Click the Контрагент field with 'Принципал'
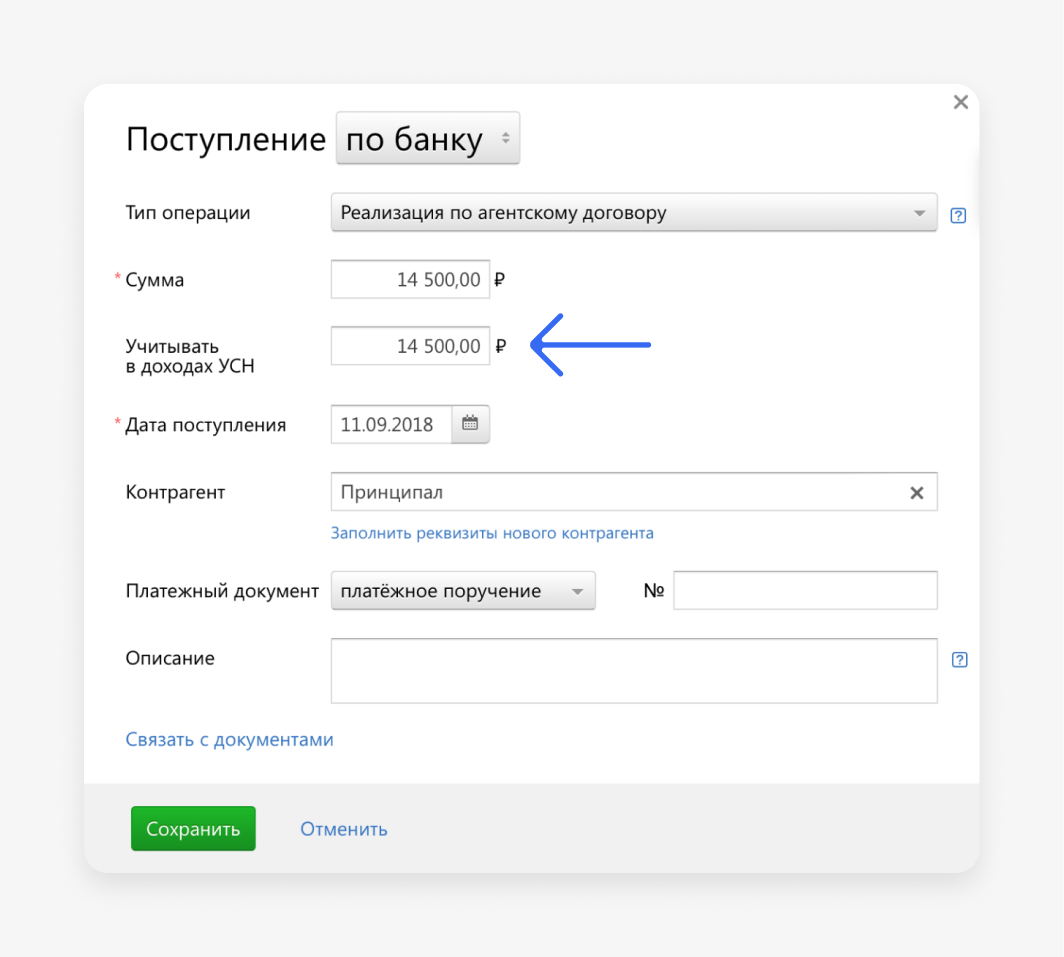Screen dimensions: 1064x957 click(x=634, y=492)
